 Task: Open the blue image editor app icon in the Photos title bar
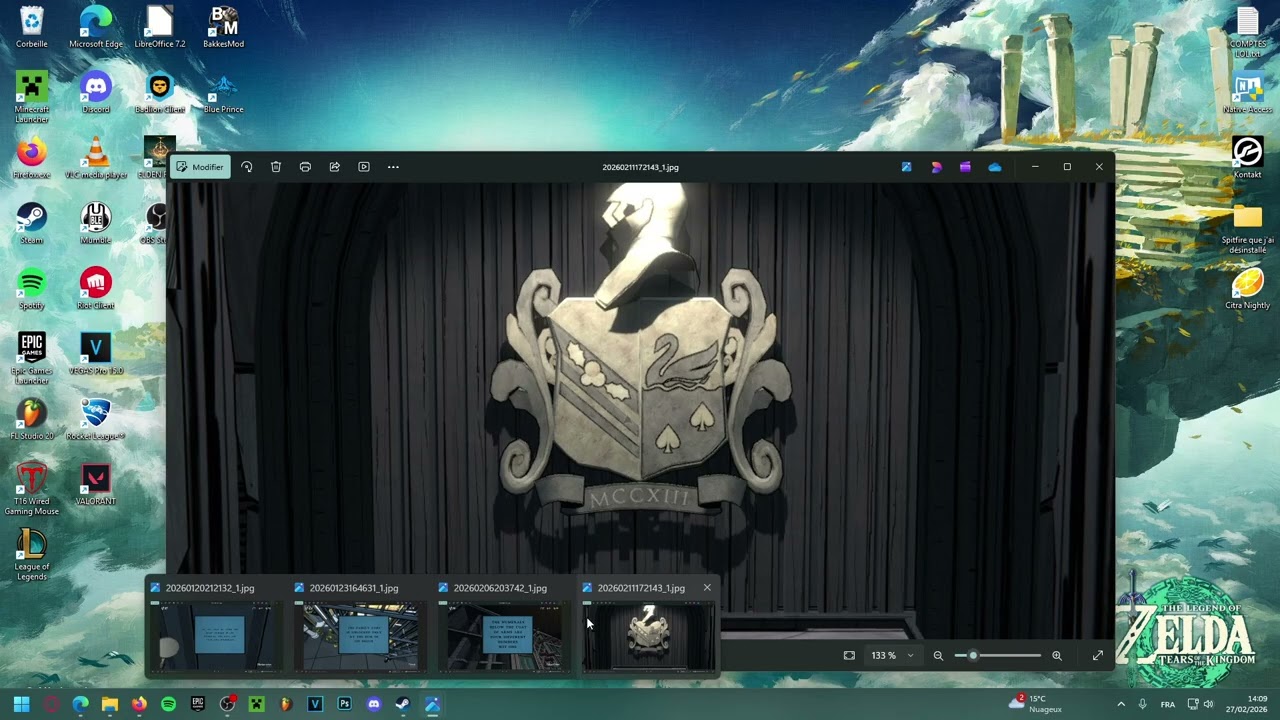pyautogui.click(x=907, y=167)
